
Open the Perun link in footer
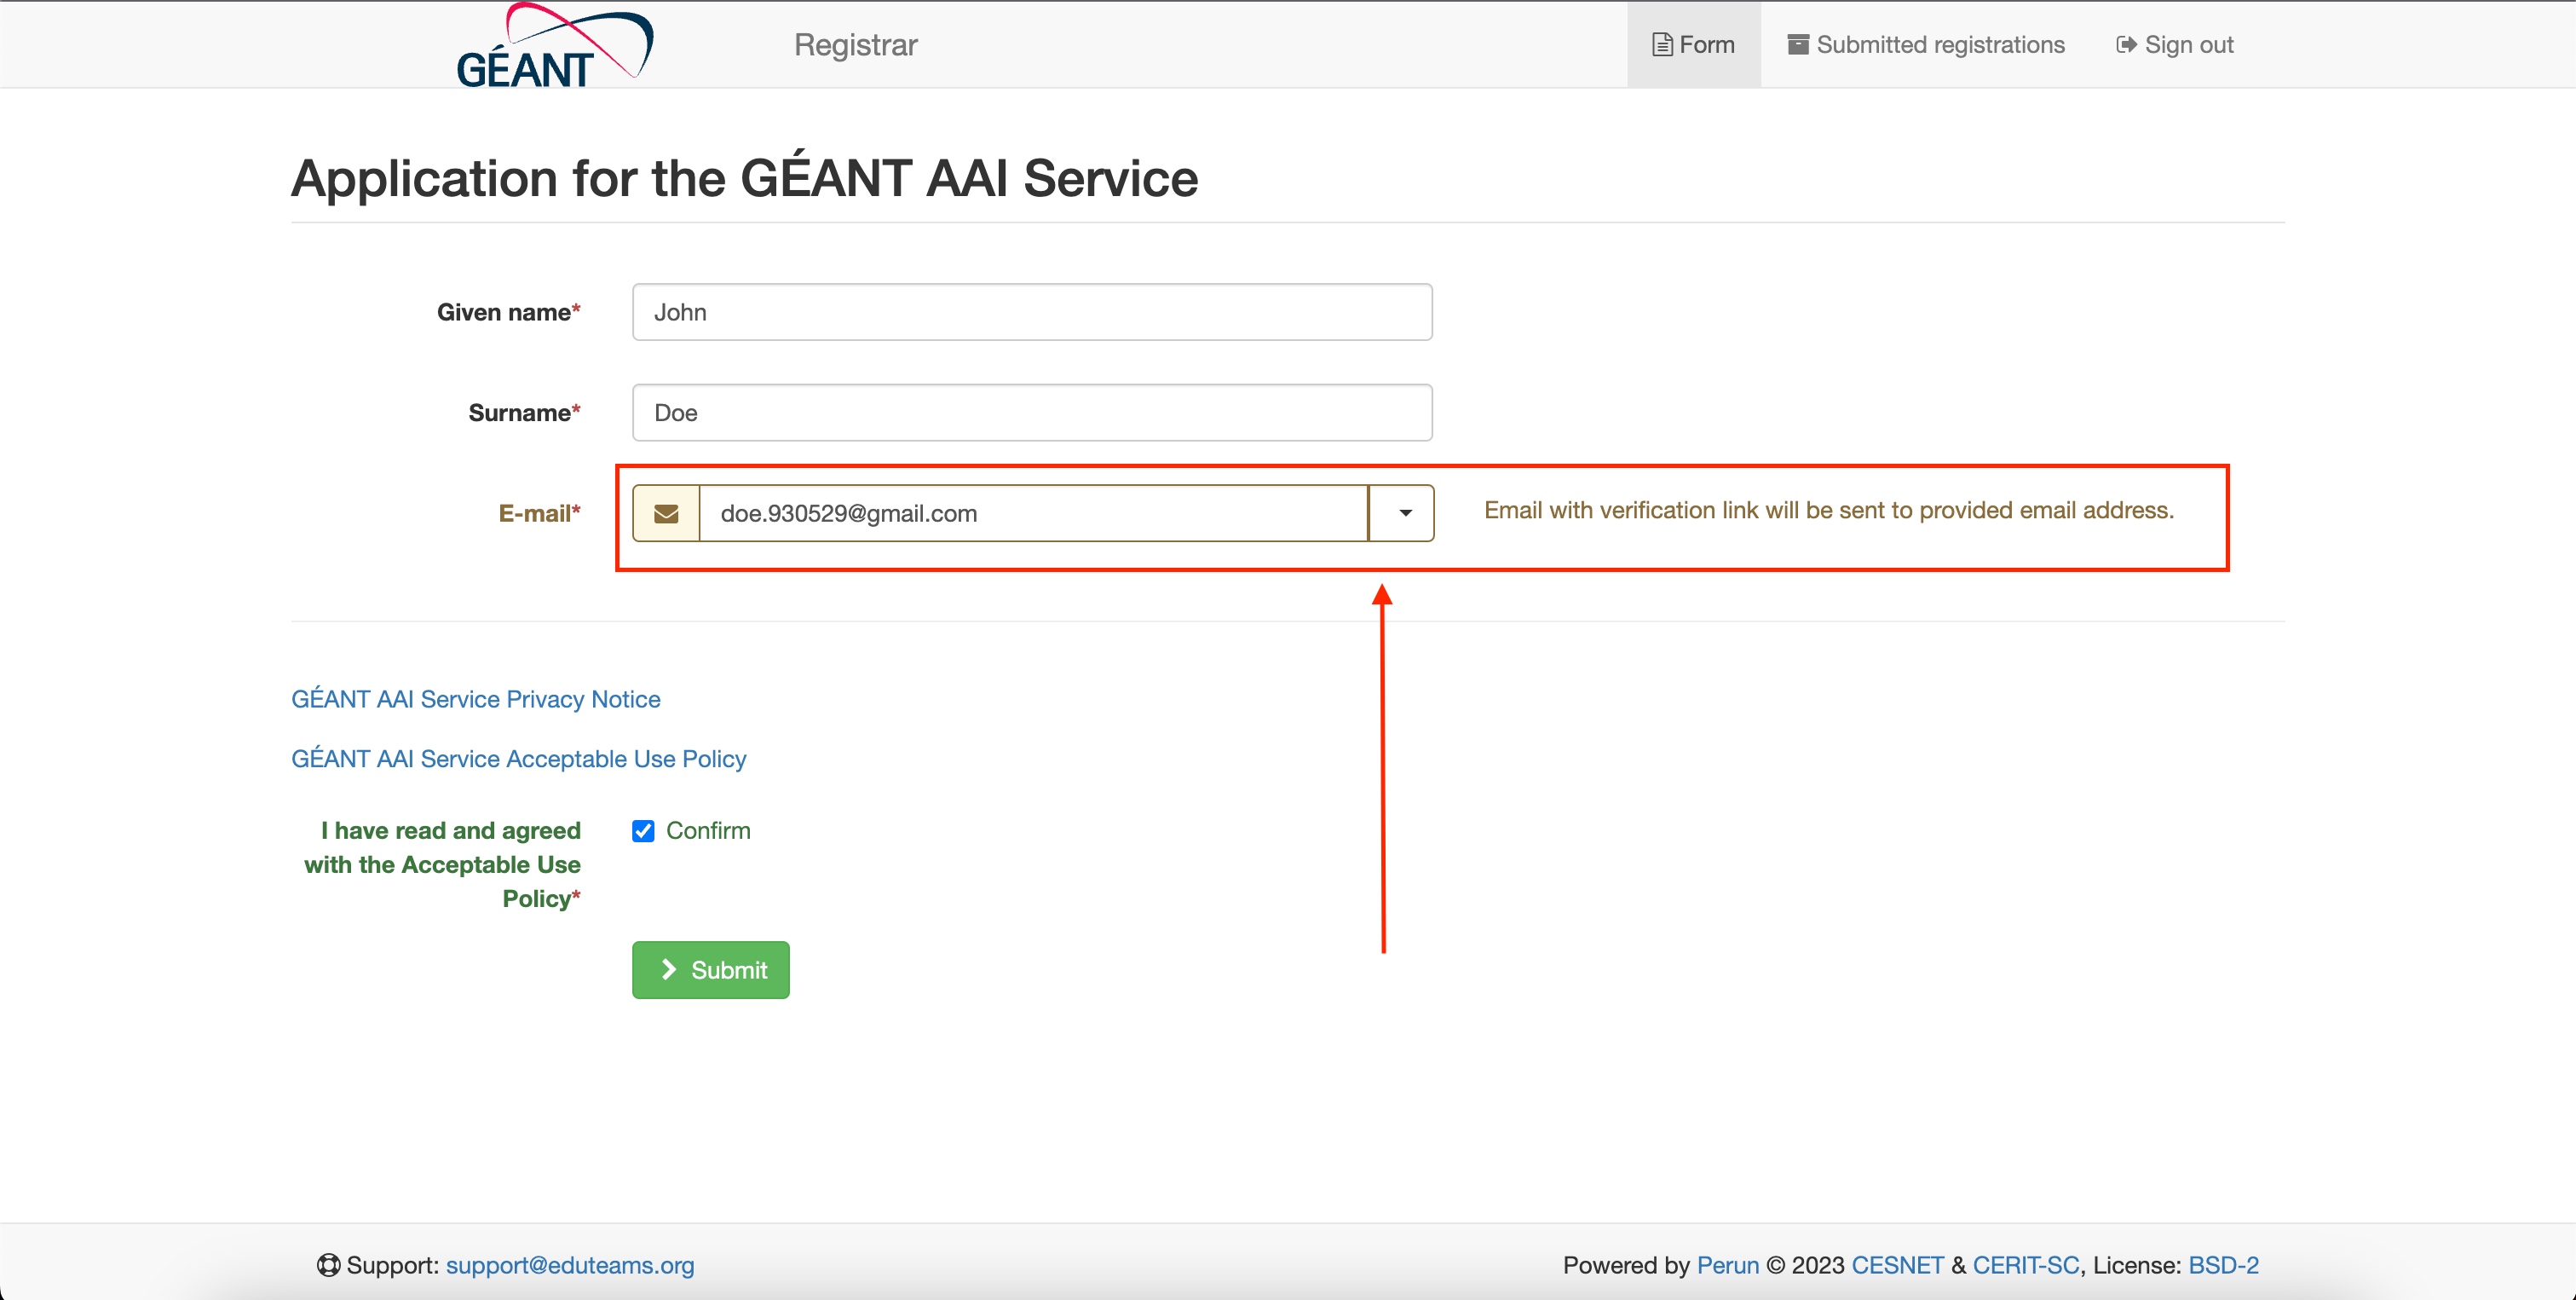[x=1727, y=1265]
